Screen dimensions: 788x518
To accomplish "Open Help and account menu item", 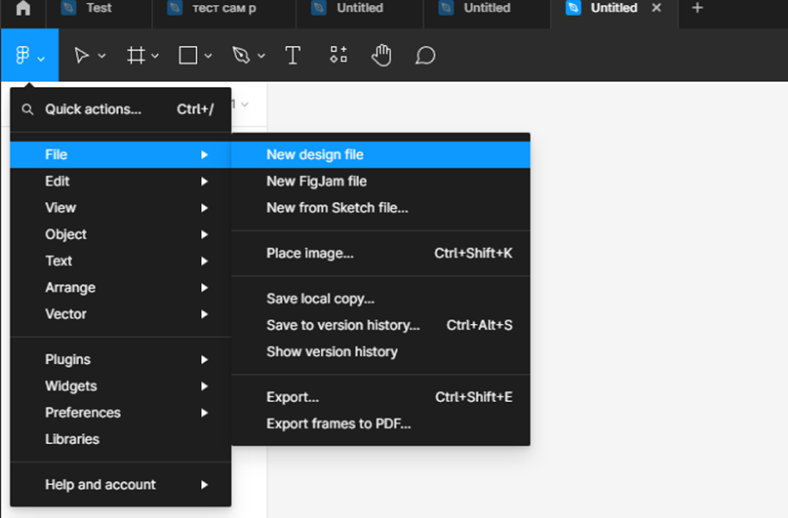I will (121, 485).
